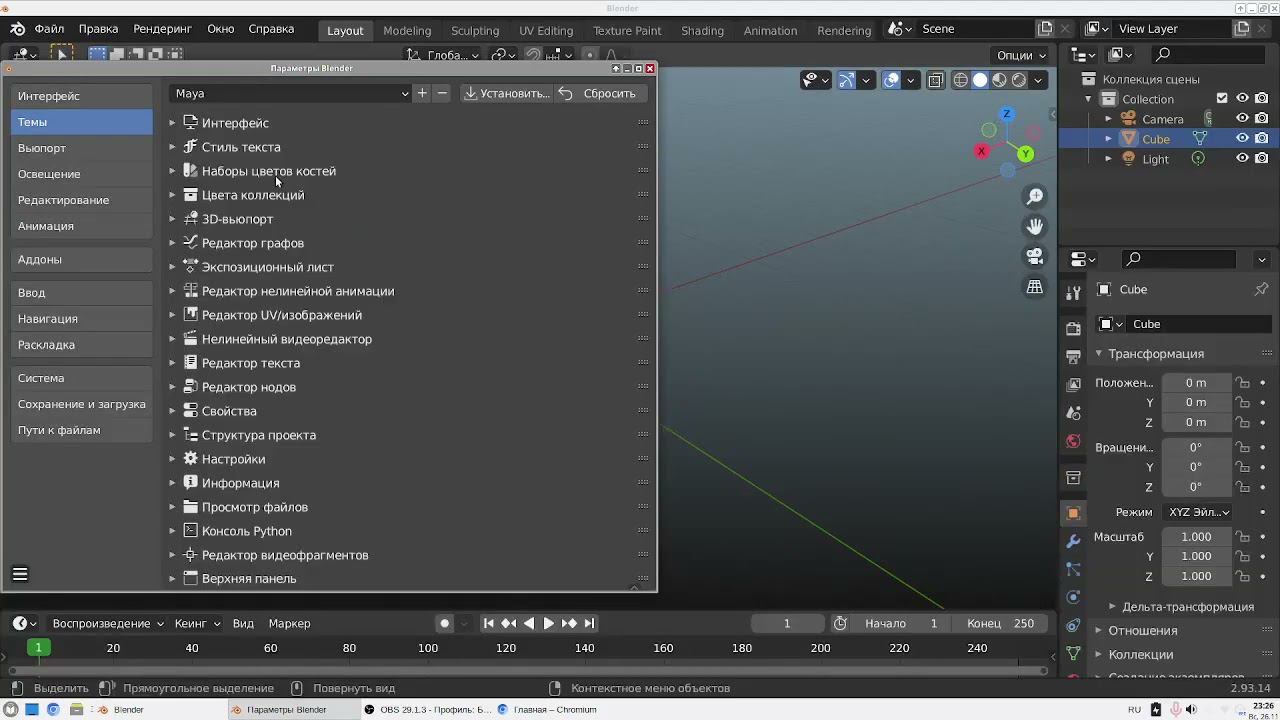The height and width of the screenshot is (720, 1280).
Task: Open the Воспроизведение dropdown in timeline
Action: tap(108, 623)
